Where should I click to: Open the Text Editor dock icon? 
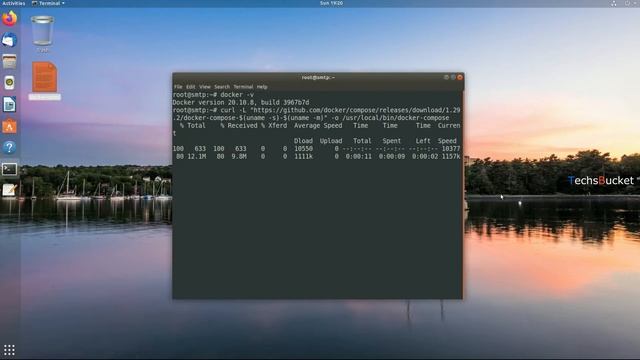pos(9,190)
